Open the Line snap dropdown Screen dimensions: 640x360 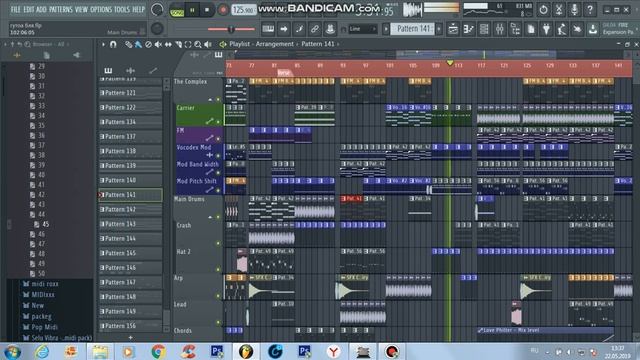[362, 29]
